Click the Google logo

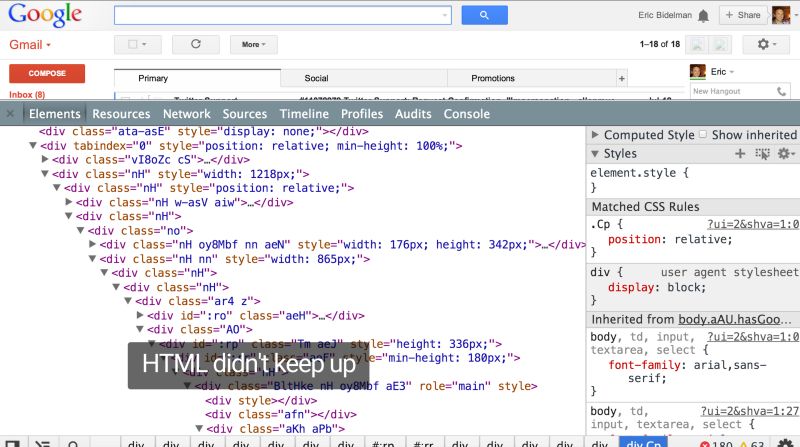[45, 15]
